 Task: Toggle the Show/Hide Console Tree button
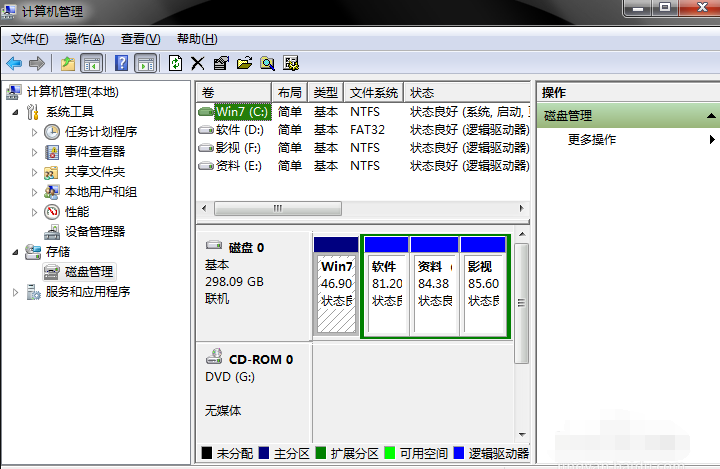click(x=91, y=63)
